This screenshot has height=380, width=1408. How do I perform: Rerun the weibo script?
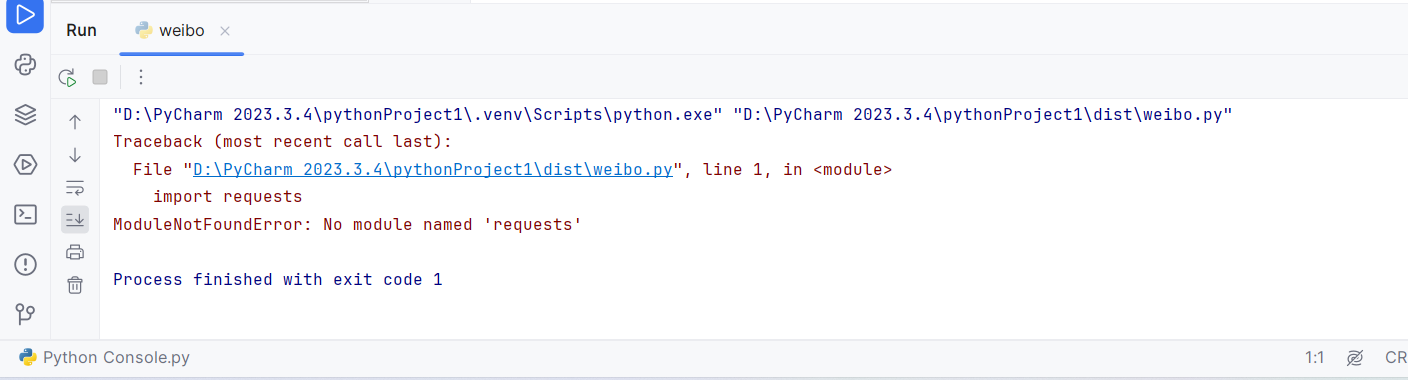point(67,77)
